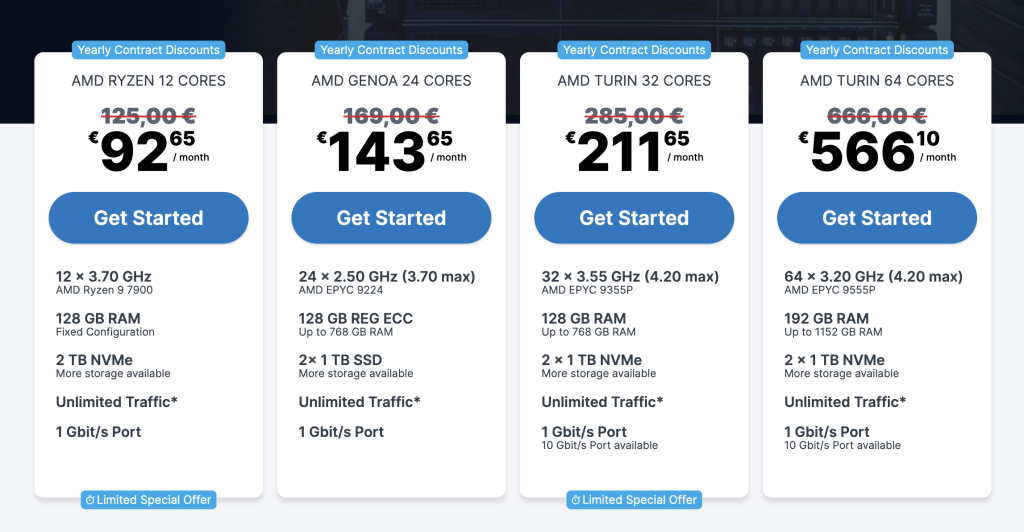
Task: Select the AMD TURIN 64 CORES title
Action: [x=876, y=80]
